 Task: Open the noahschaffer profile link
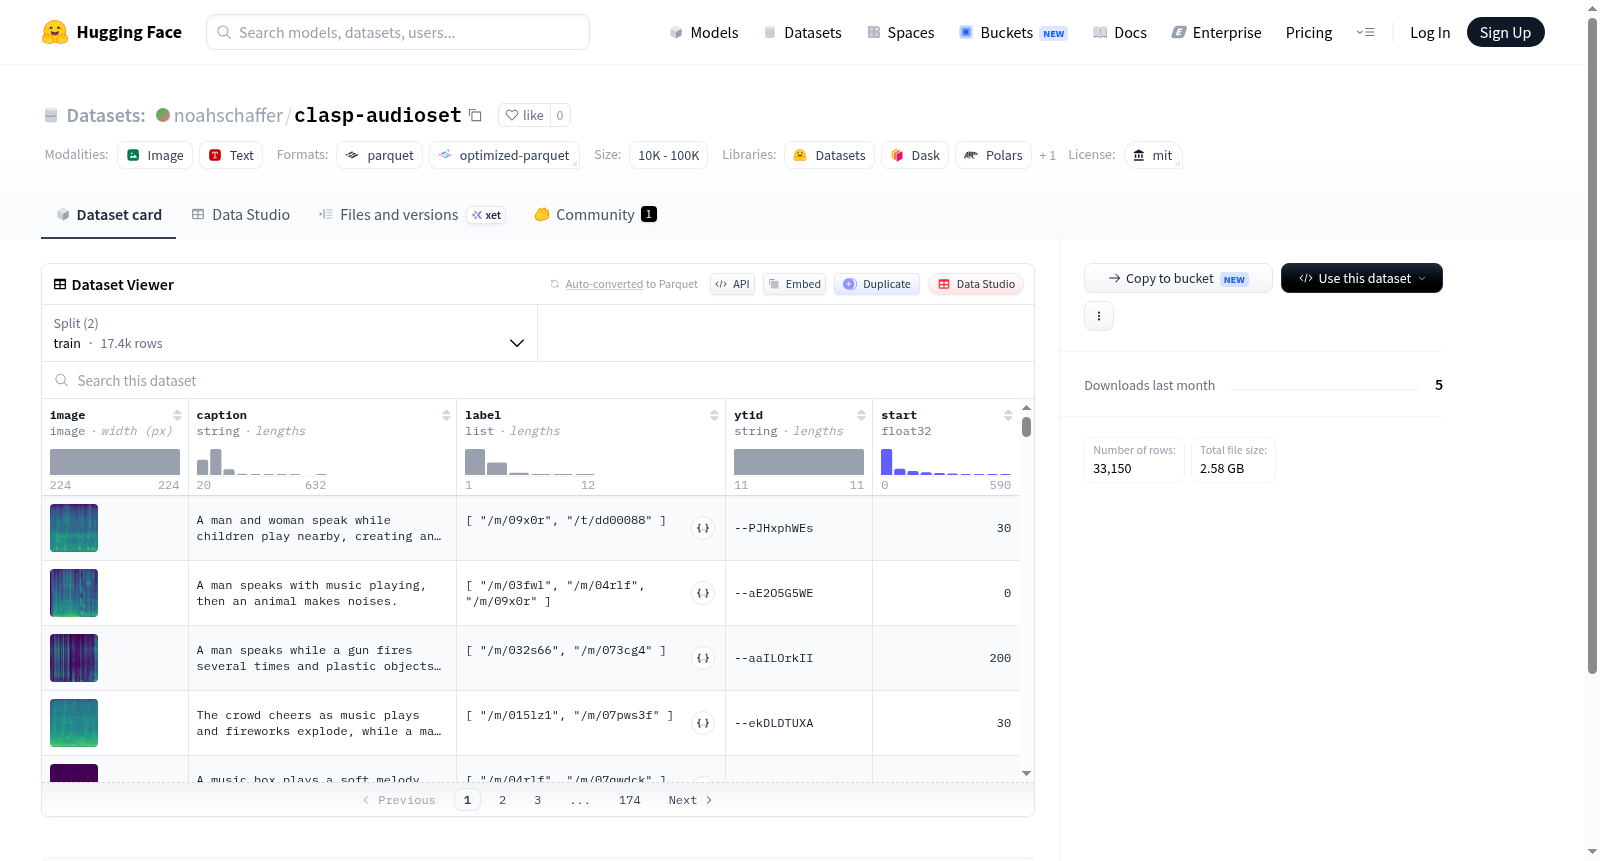point(228,115)
